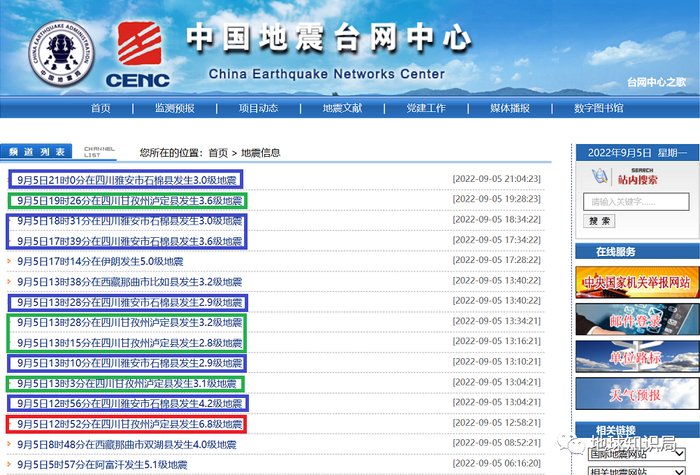Focus the 请输入关键字 search input field
Screen dimensions: 700x475
pos(636,202)
